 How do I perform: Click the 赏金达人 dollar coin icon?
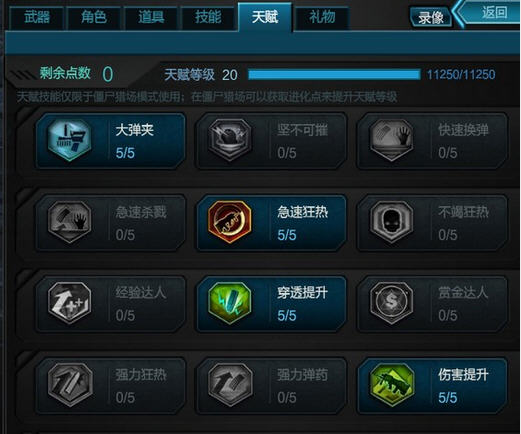[392, 303]
